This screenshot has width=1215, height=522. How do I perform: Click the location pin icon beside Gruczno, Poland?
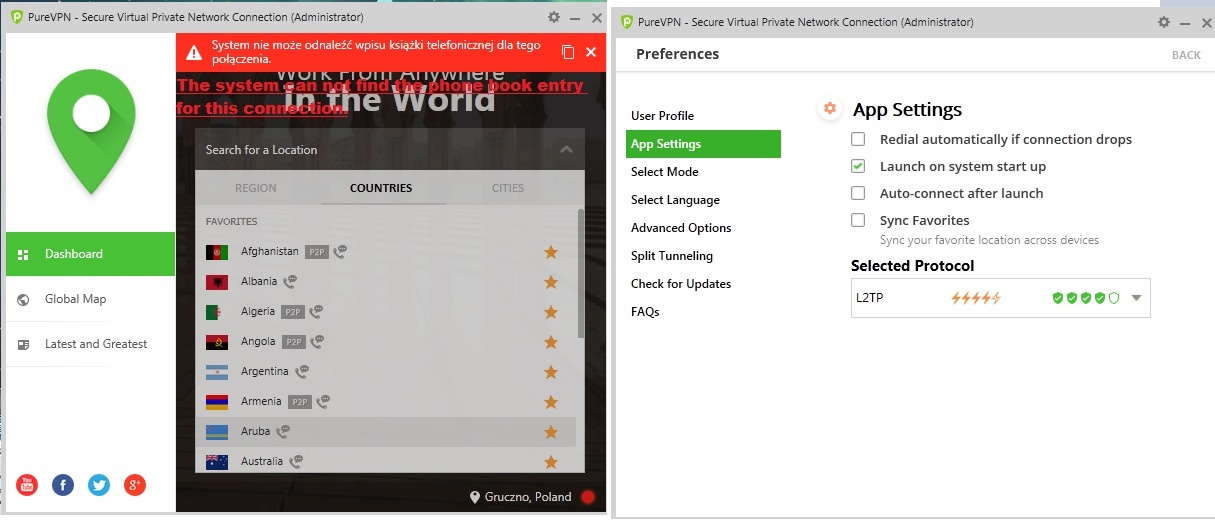point(476,497)
